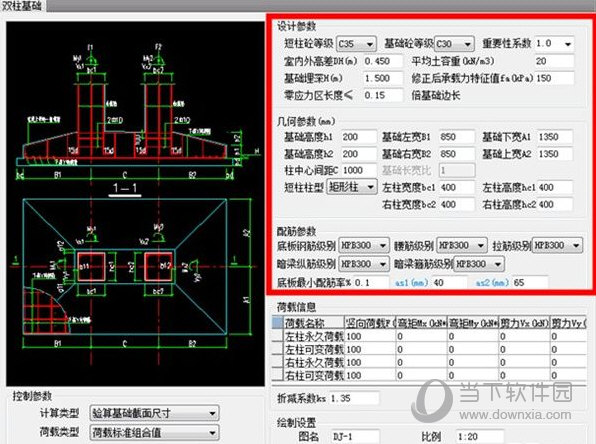Click the 承载力特征值fa field 150

pos(554,78)
